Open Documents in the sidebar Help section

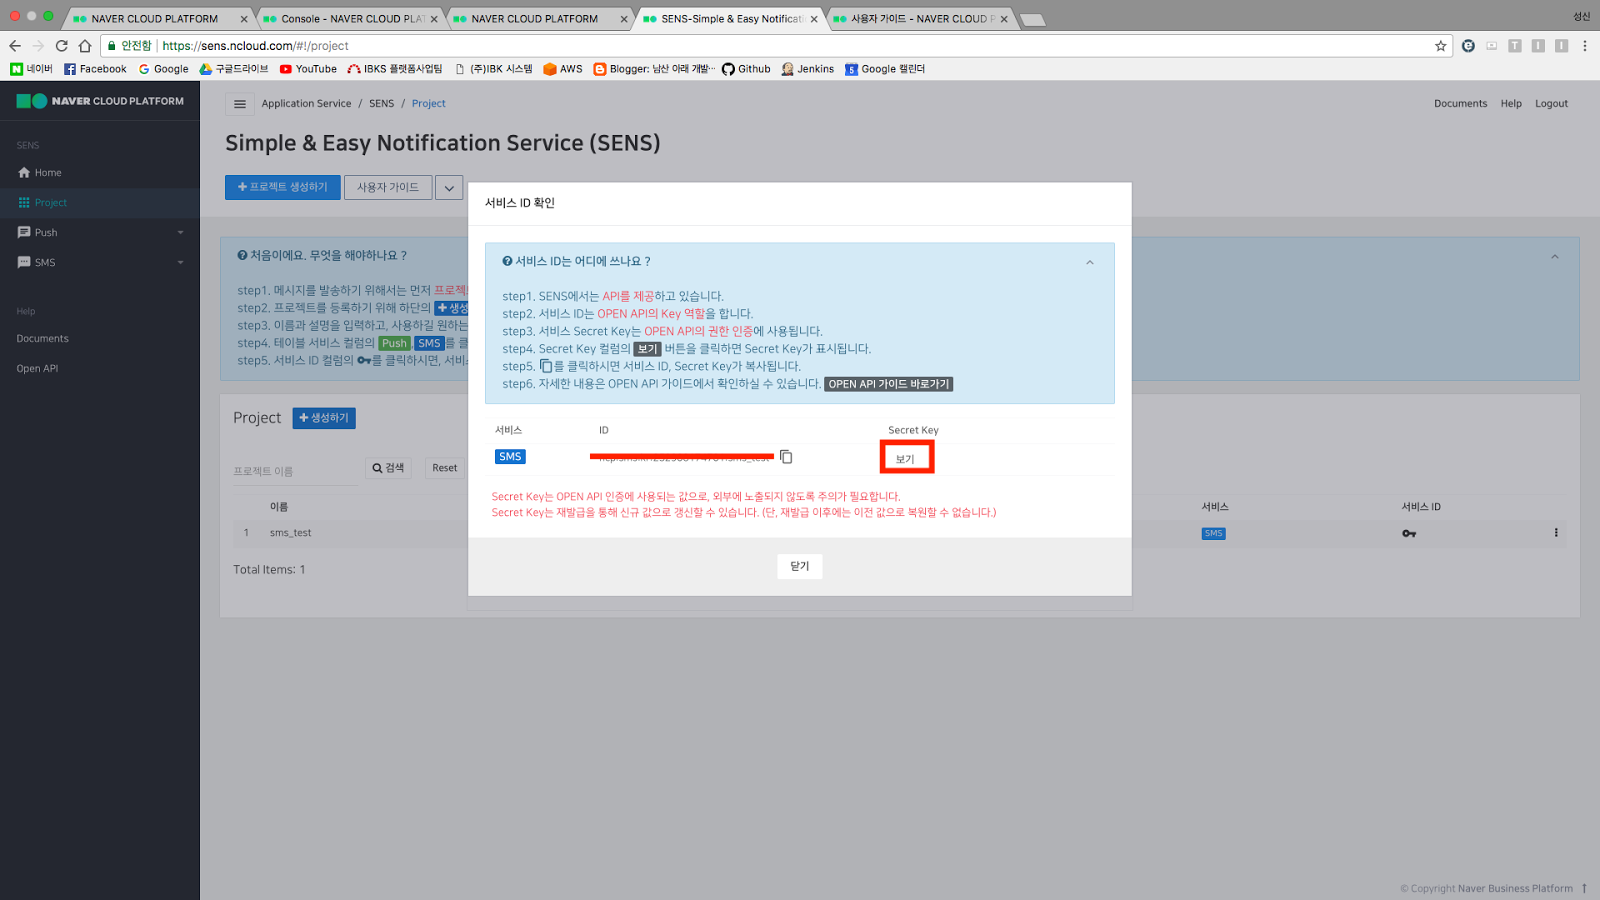[42, 339]
